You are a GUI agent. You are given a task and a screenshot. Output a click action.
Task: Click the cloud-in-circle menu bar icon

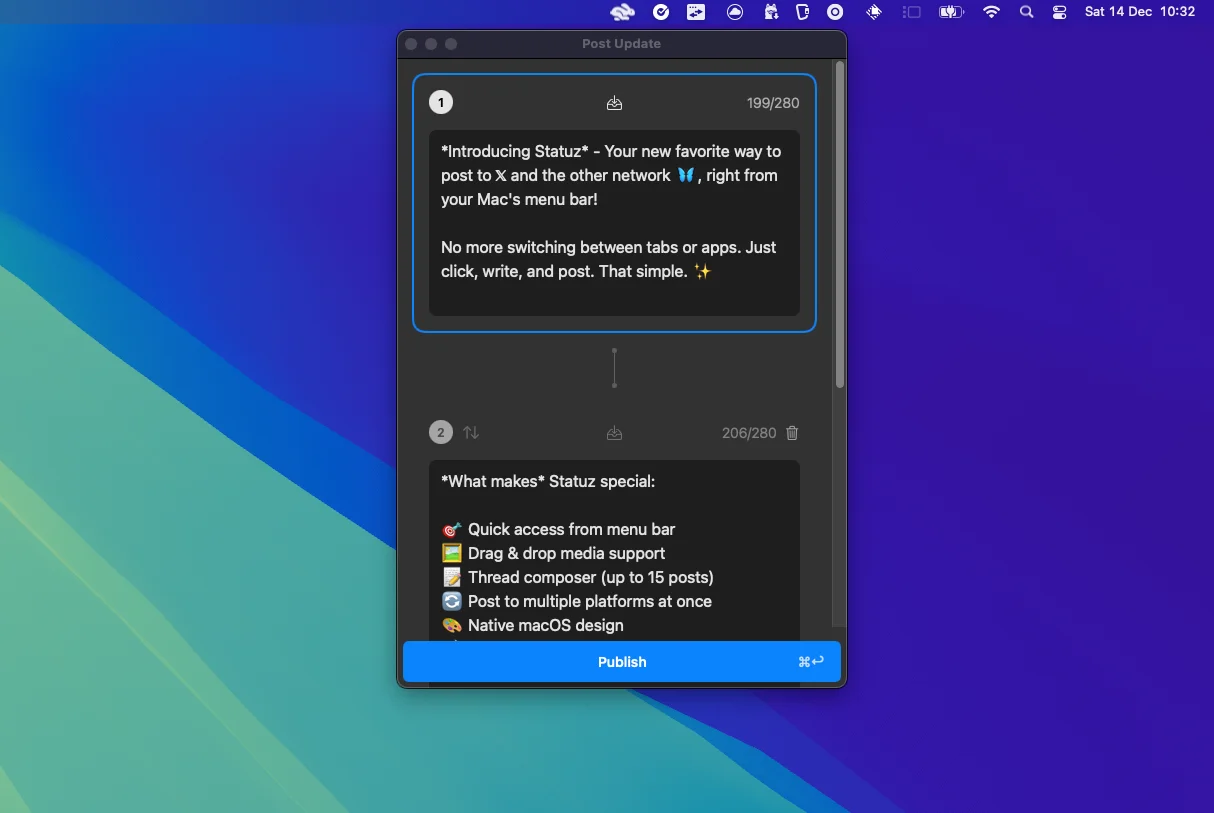tap(735, 12)
